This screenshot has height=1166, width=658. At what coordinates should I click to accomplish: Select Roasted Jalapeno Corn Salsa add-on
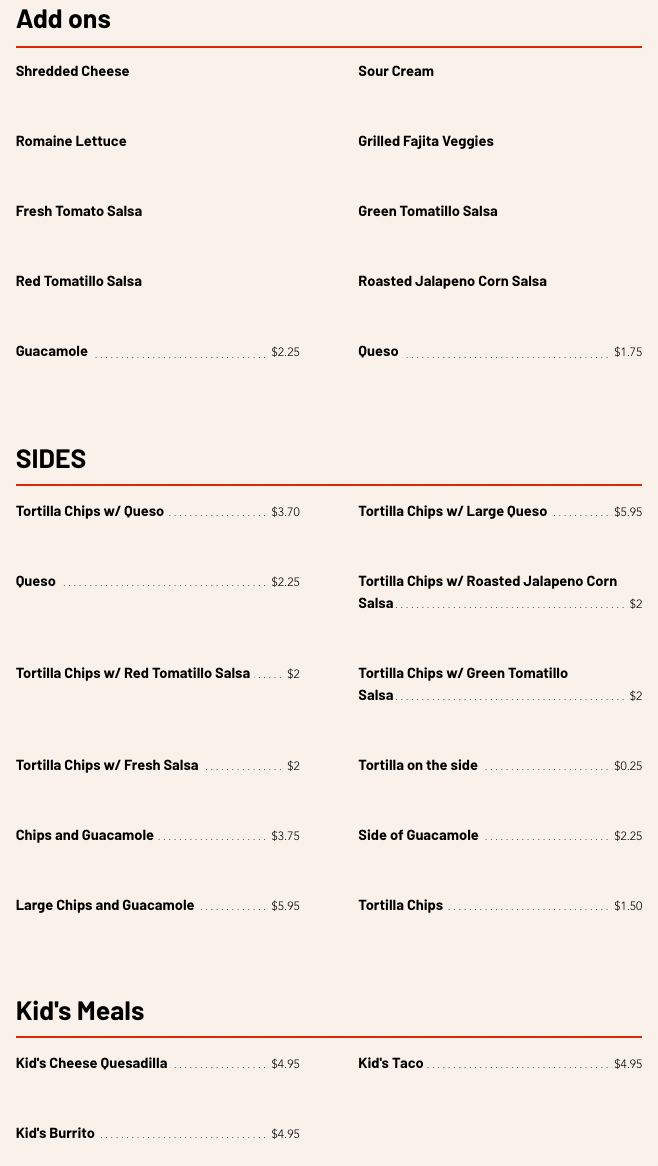point(452,281)
